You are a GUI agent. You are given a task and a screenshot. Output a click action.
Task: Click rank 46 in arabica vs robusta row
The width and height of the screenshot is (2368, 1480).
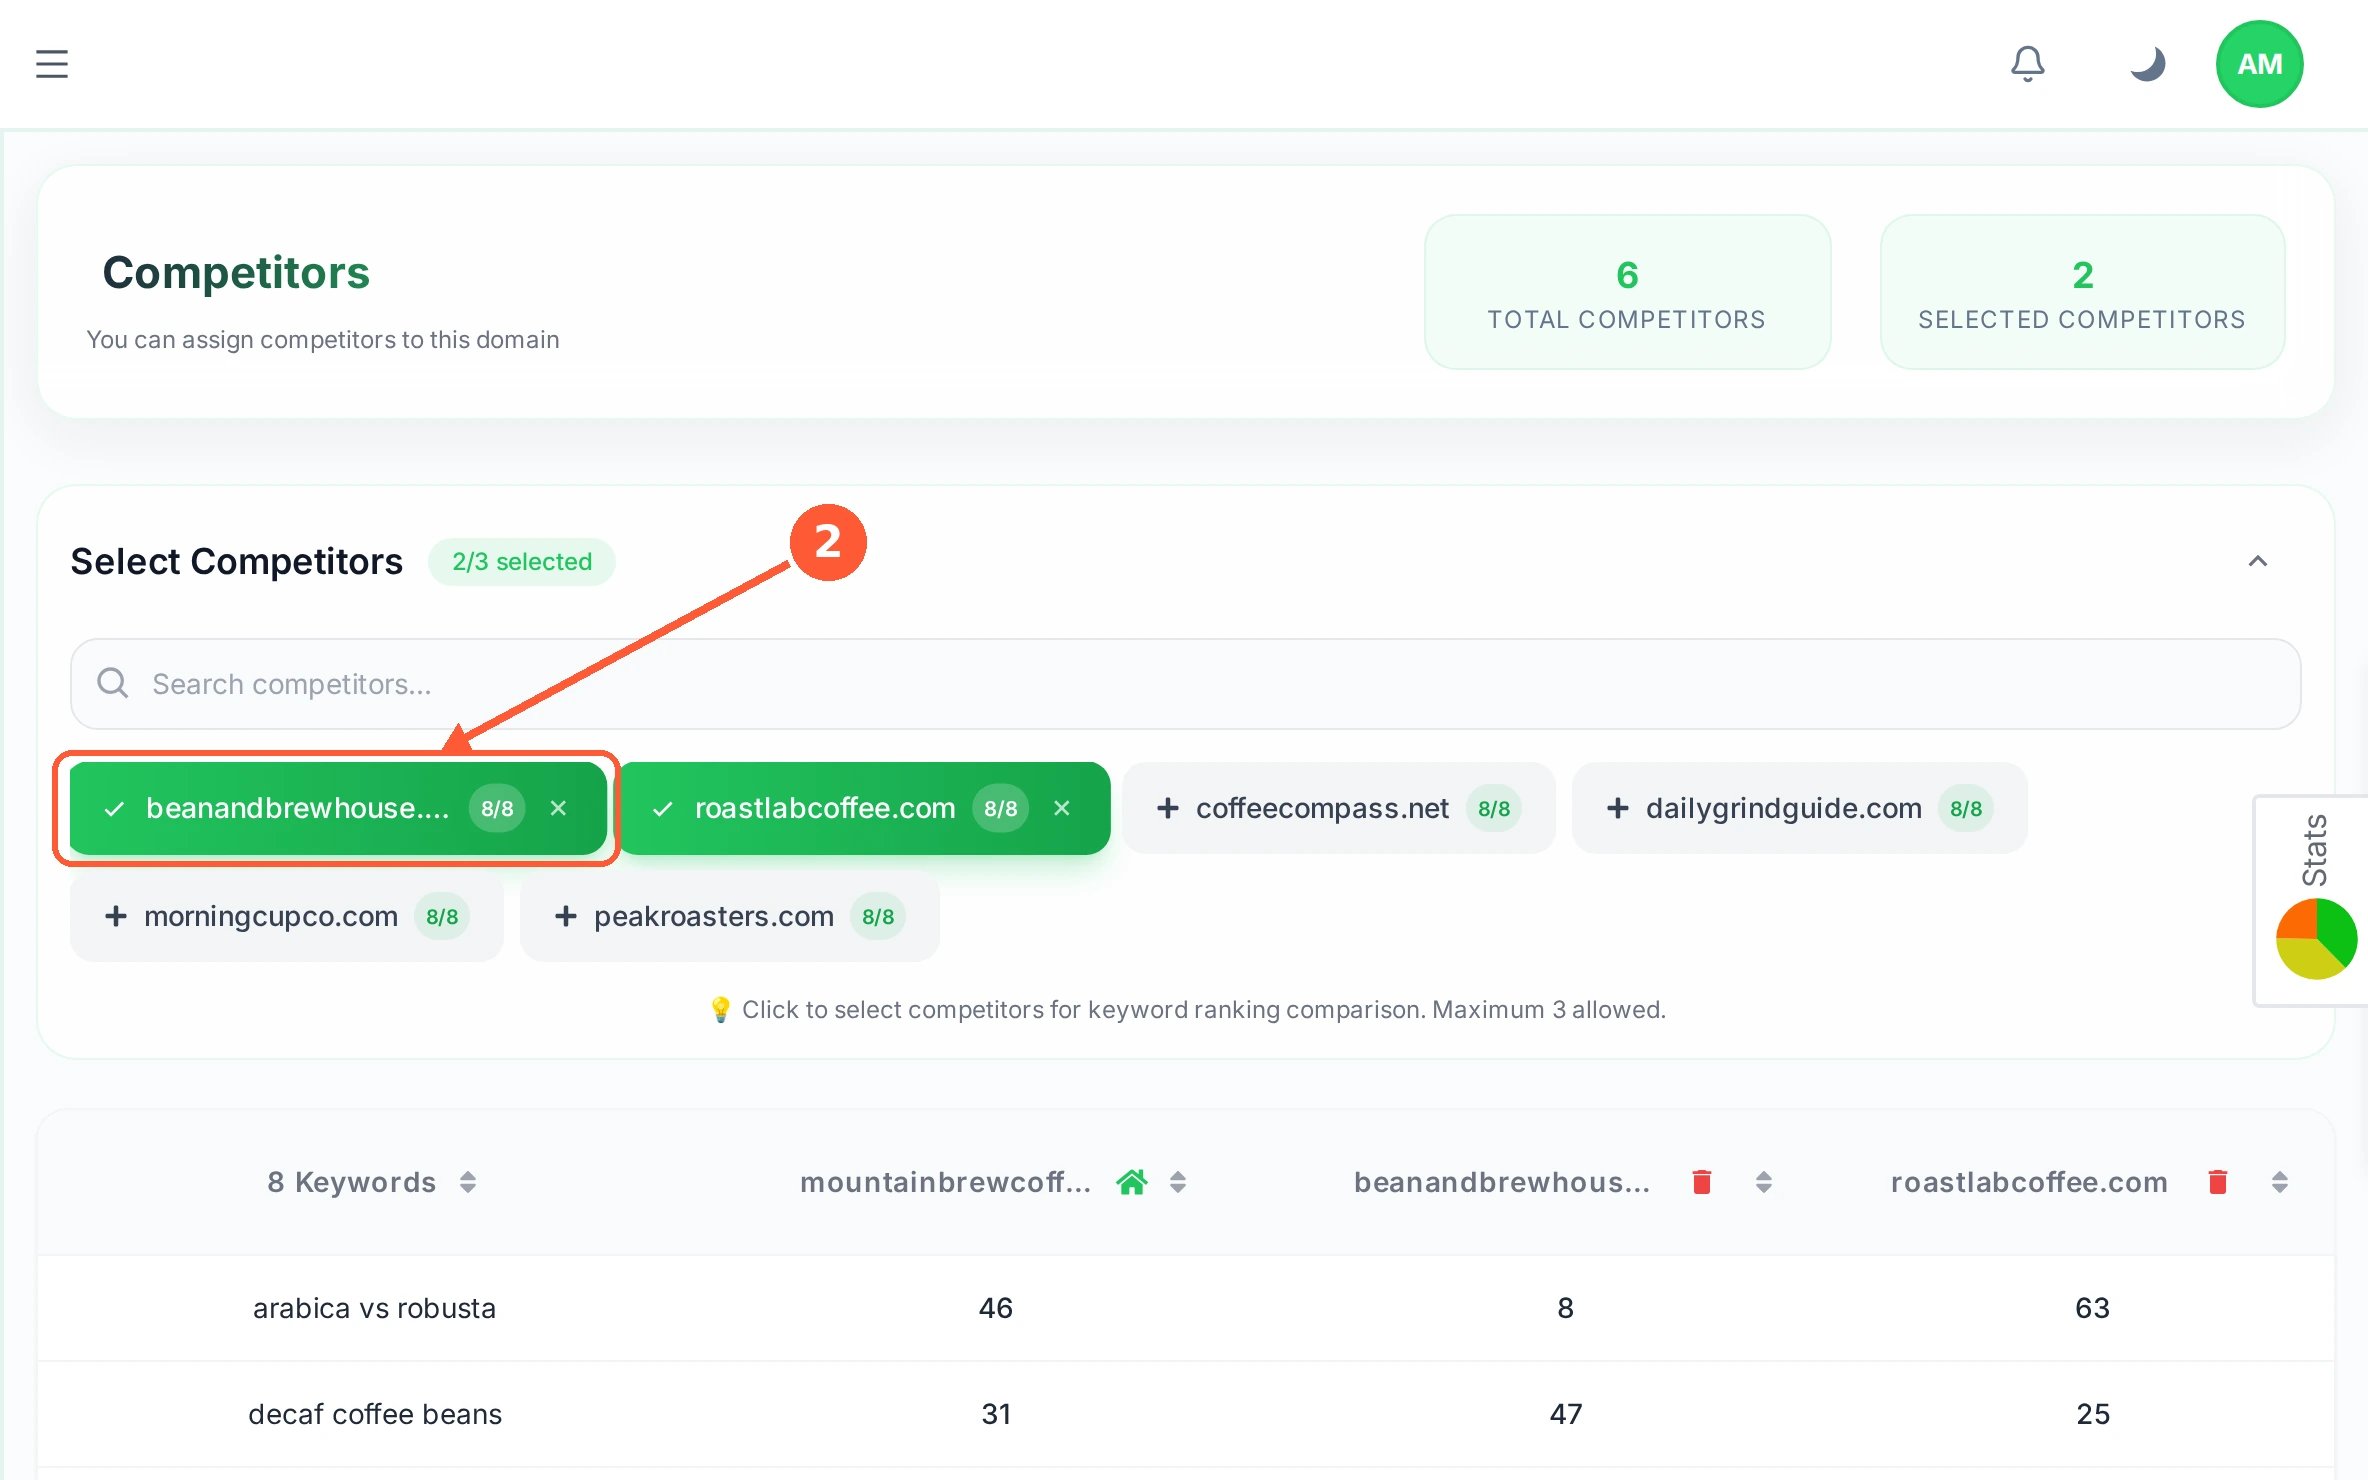pyautogui.click(x=996, y=1308)
